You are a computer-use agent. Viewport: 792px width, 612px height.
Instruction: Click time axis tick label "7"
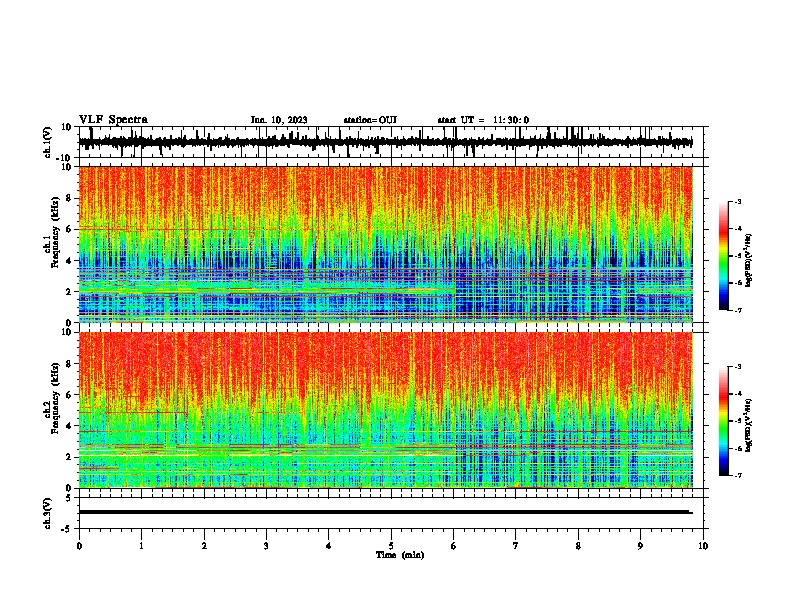pos(516,546)
